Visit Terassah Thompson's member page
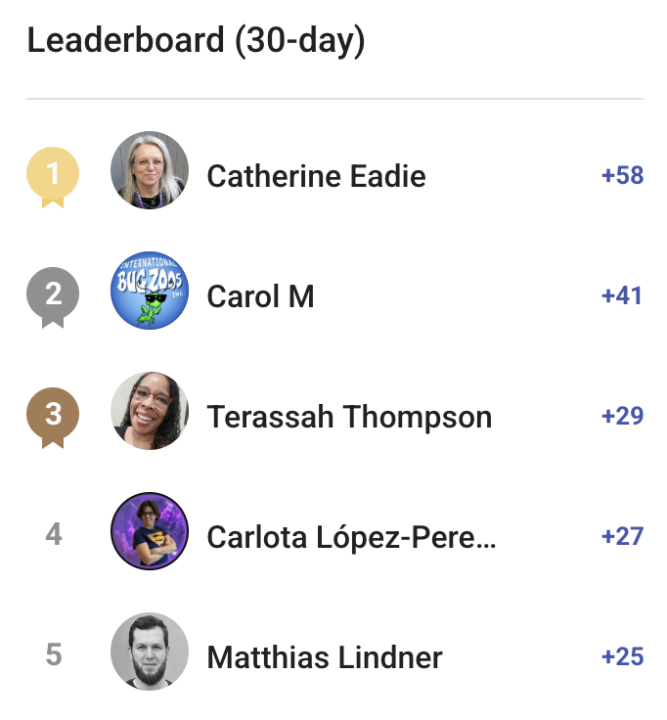The width and height of the screenshot is (667, 720). tap(349, 417)
